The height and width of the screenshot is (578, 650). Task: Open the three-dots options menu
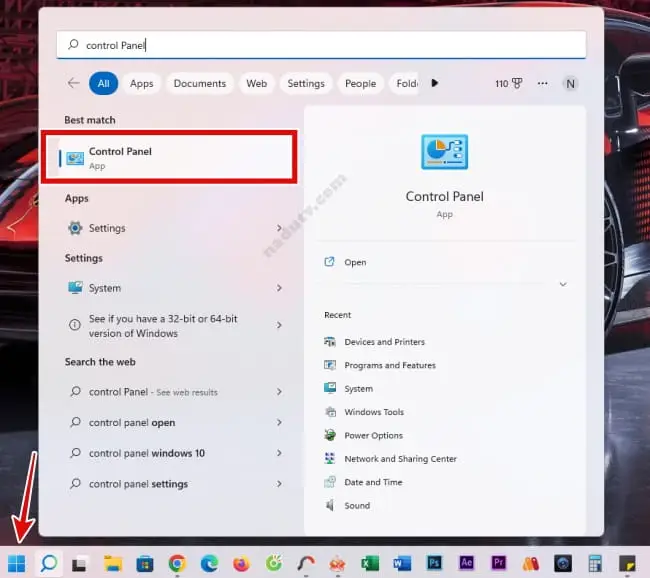click(542, 83)
